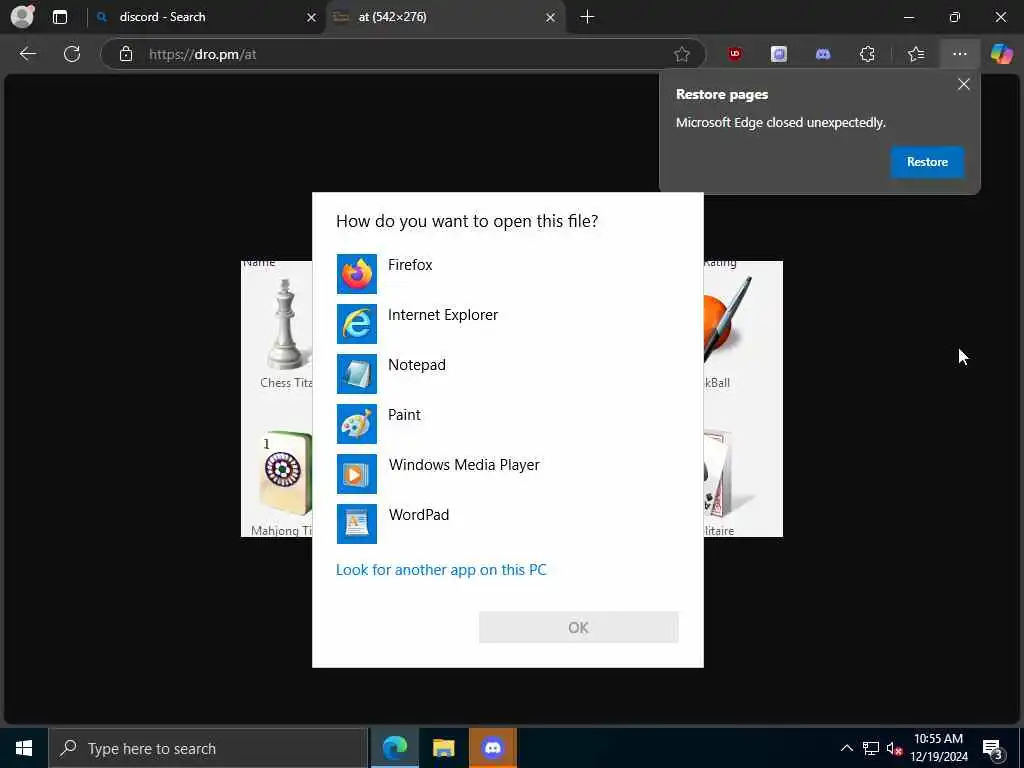Screen dimensions: 1024x768
Task: Click the Firefox label in app list
Action: [x=410, y=264]
